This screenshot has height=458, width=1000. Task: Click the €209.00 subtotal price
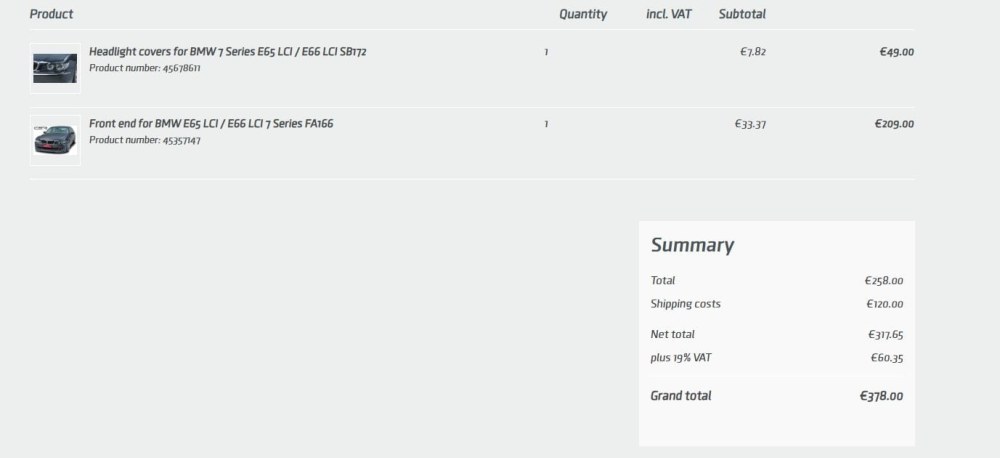(x=894, y=124)
